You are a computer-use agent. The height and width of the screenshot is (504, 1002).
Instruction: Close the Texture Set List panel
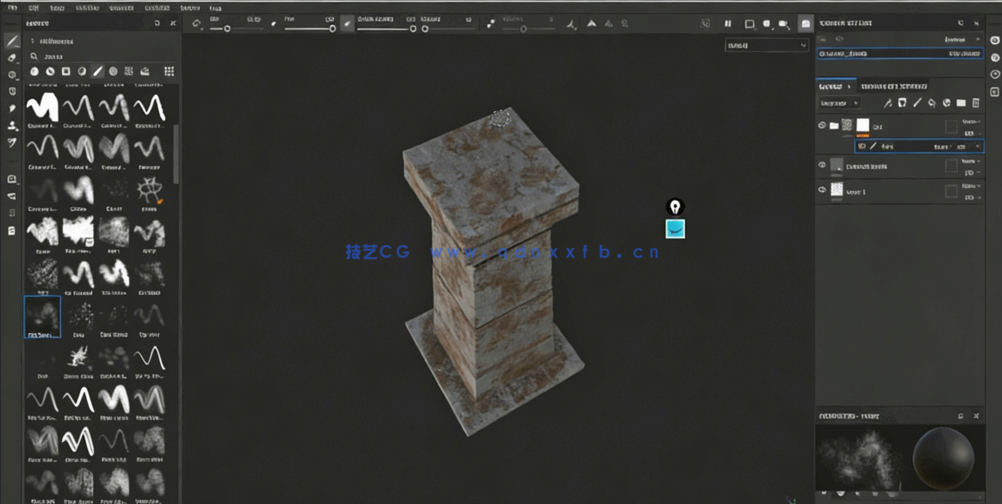pos(976,23)
